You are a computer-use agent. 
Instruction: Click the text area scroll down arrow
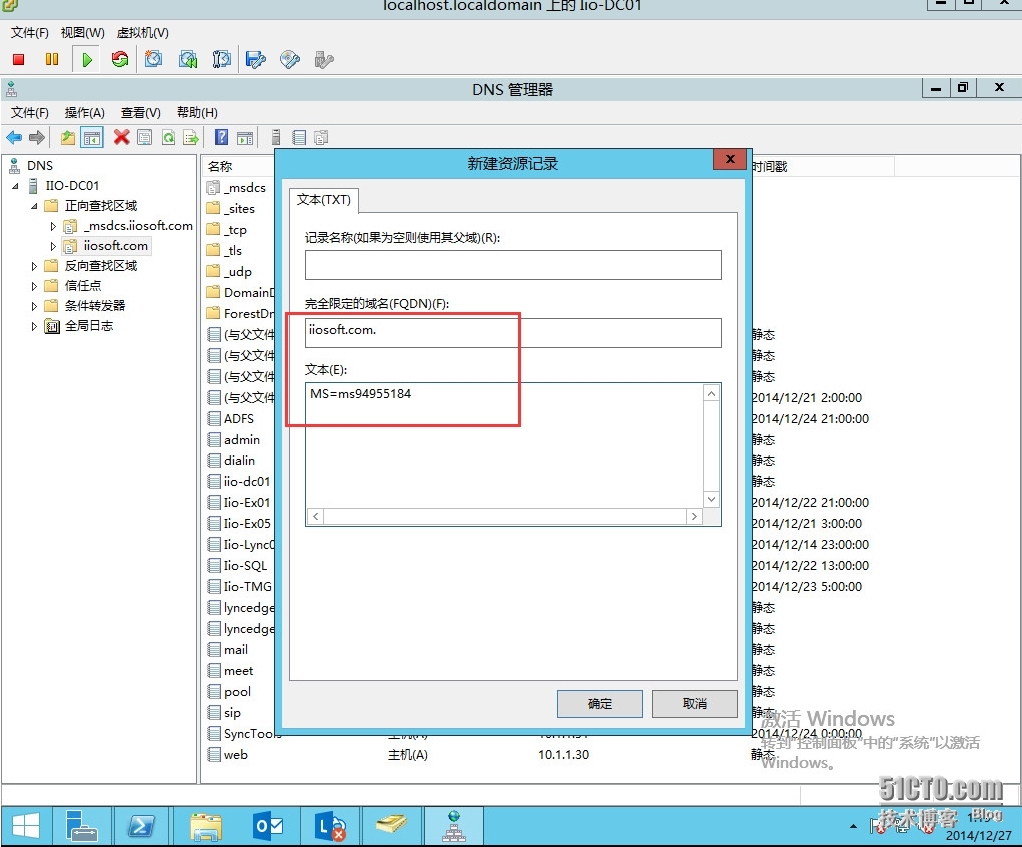[712, 499]
